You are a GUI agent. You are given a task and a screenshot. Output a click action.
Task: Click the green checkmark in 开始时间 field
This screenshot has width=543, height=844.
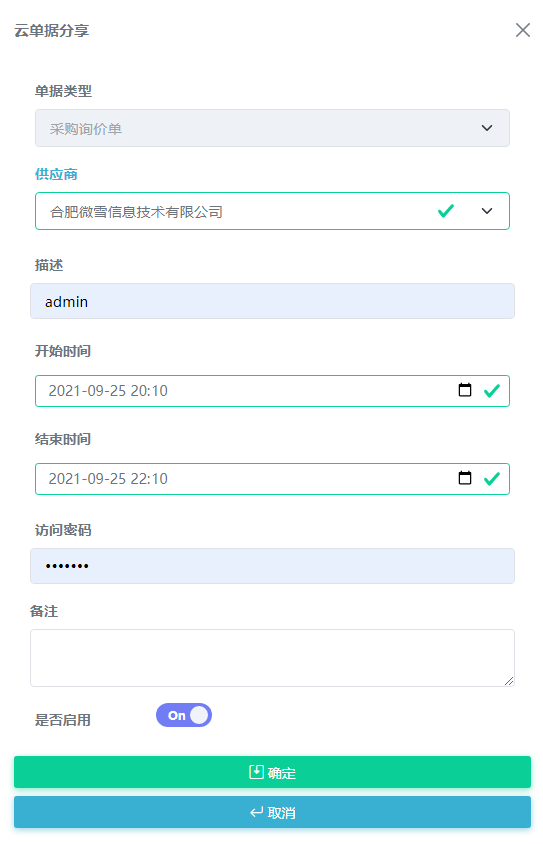click(491, 390)
